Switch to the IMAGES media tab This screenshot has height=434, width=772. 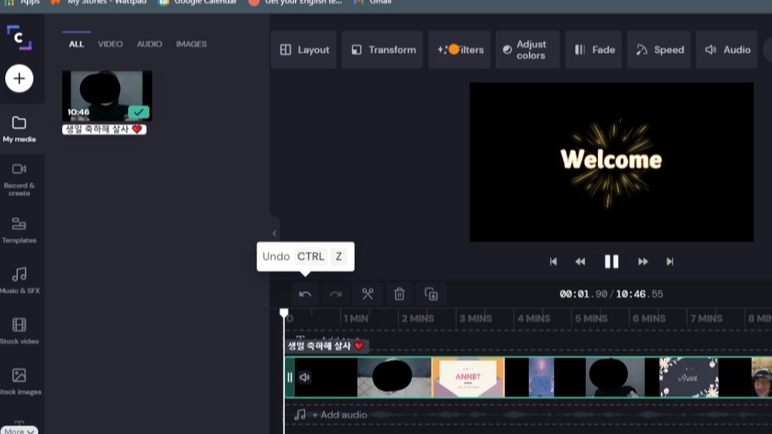coord(192,44)
